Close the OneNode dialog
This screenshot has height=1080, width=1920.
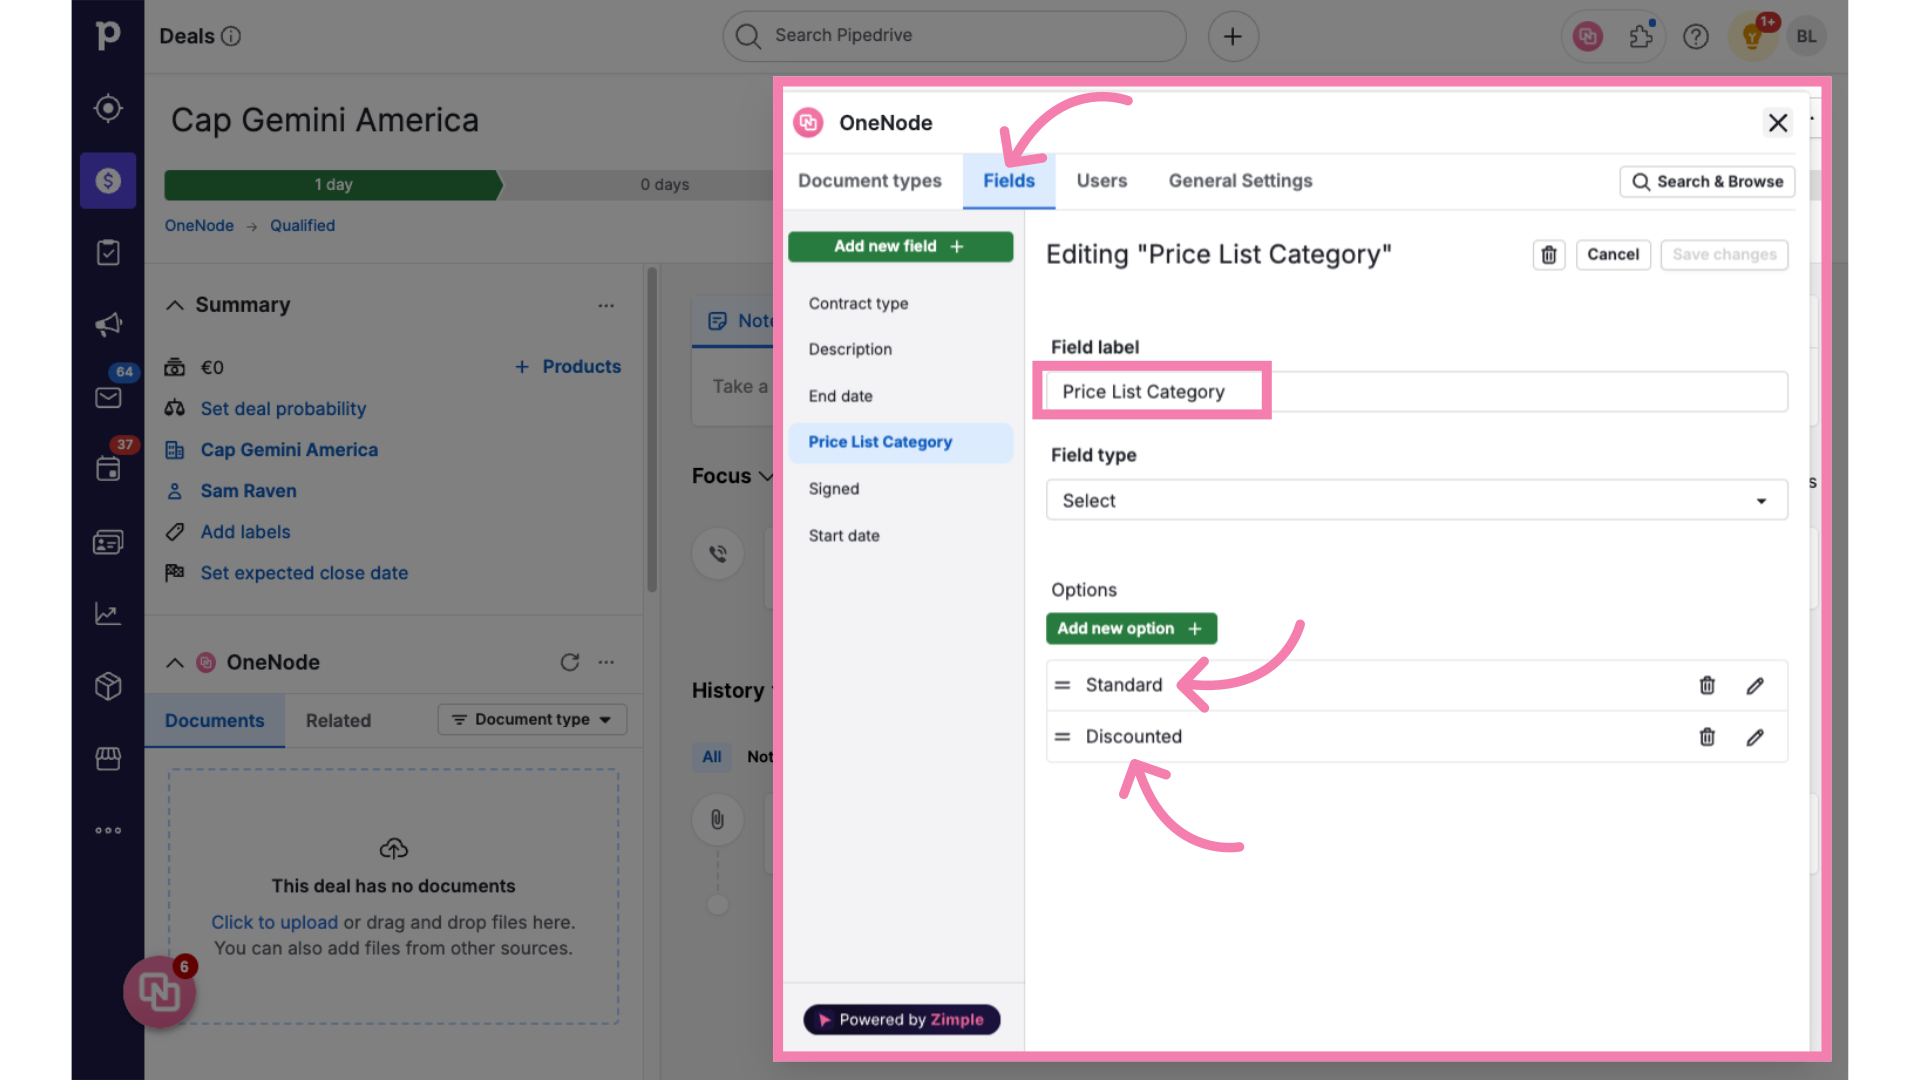(1777, 123)
